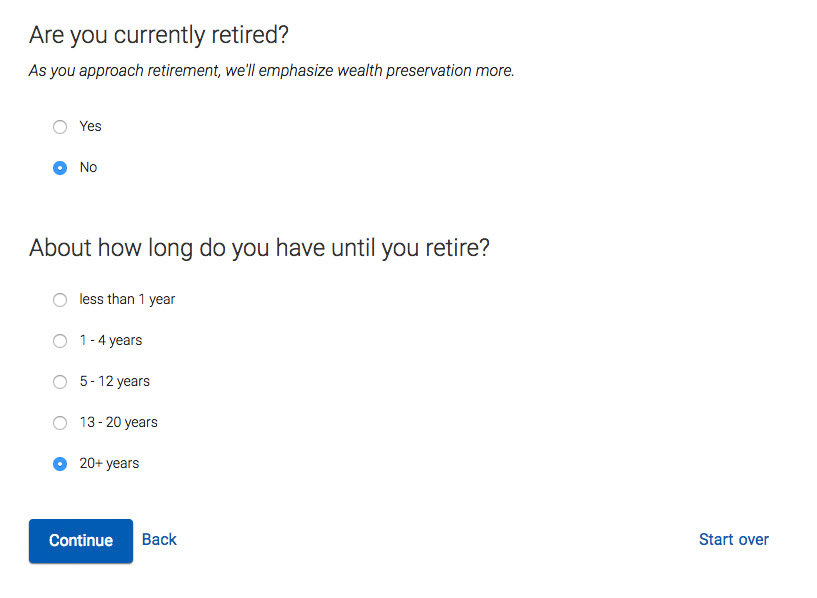Click the '20+ years' label text

tap(109, 464)
